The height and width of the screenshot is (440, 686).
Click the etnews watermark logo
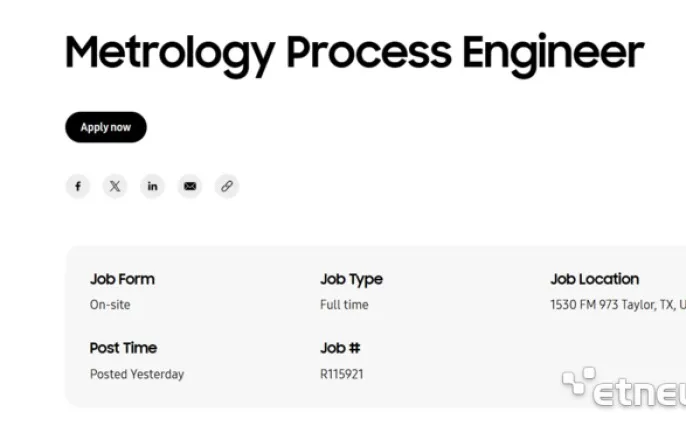(623, 388)
